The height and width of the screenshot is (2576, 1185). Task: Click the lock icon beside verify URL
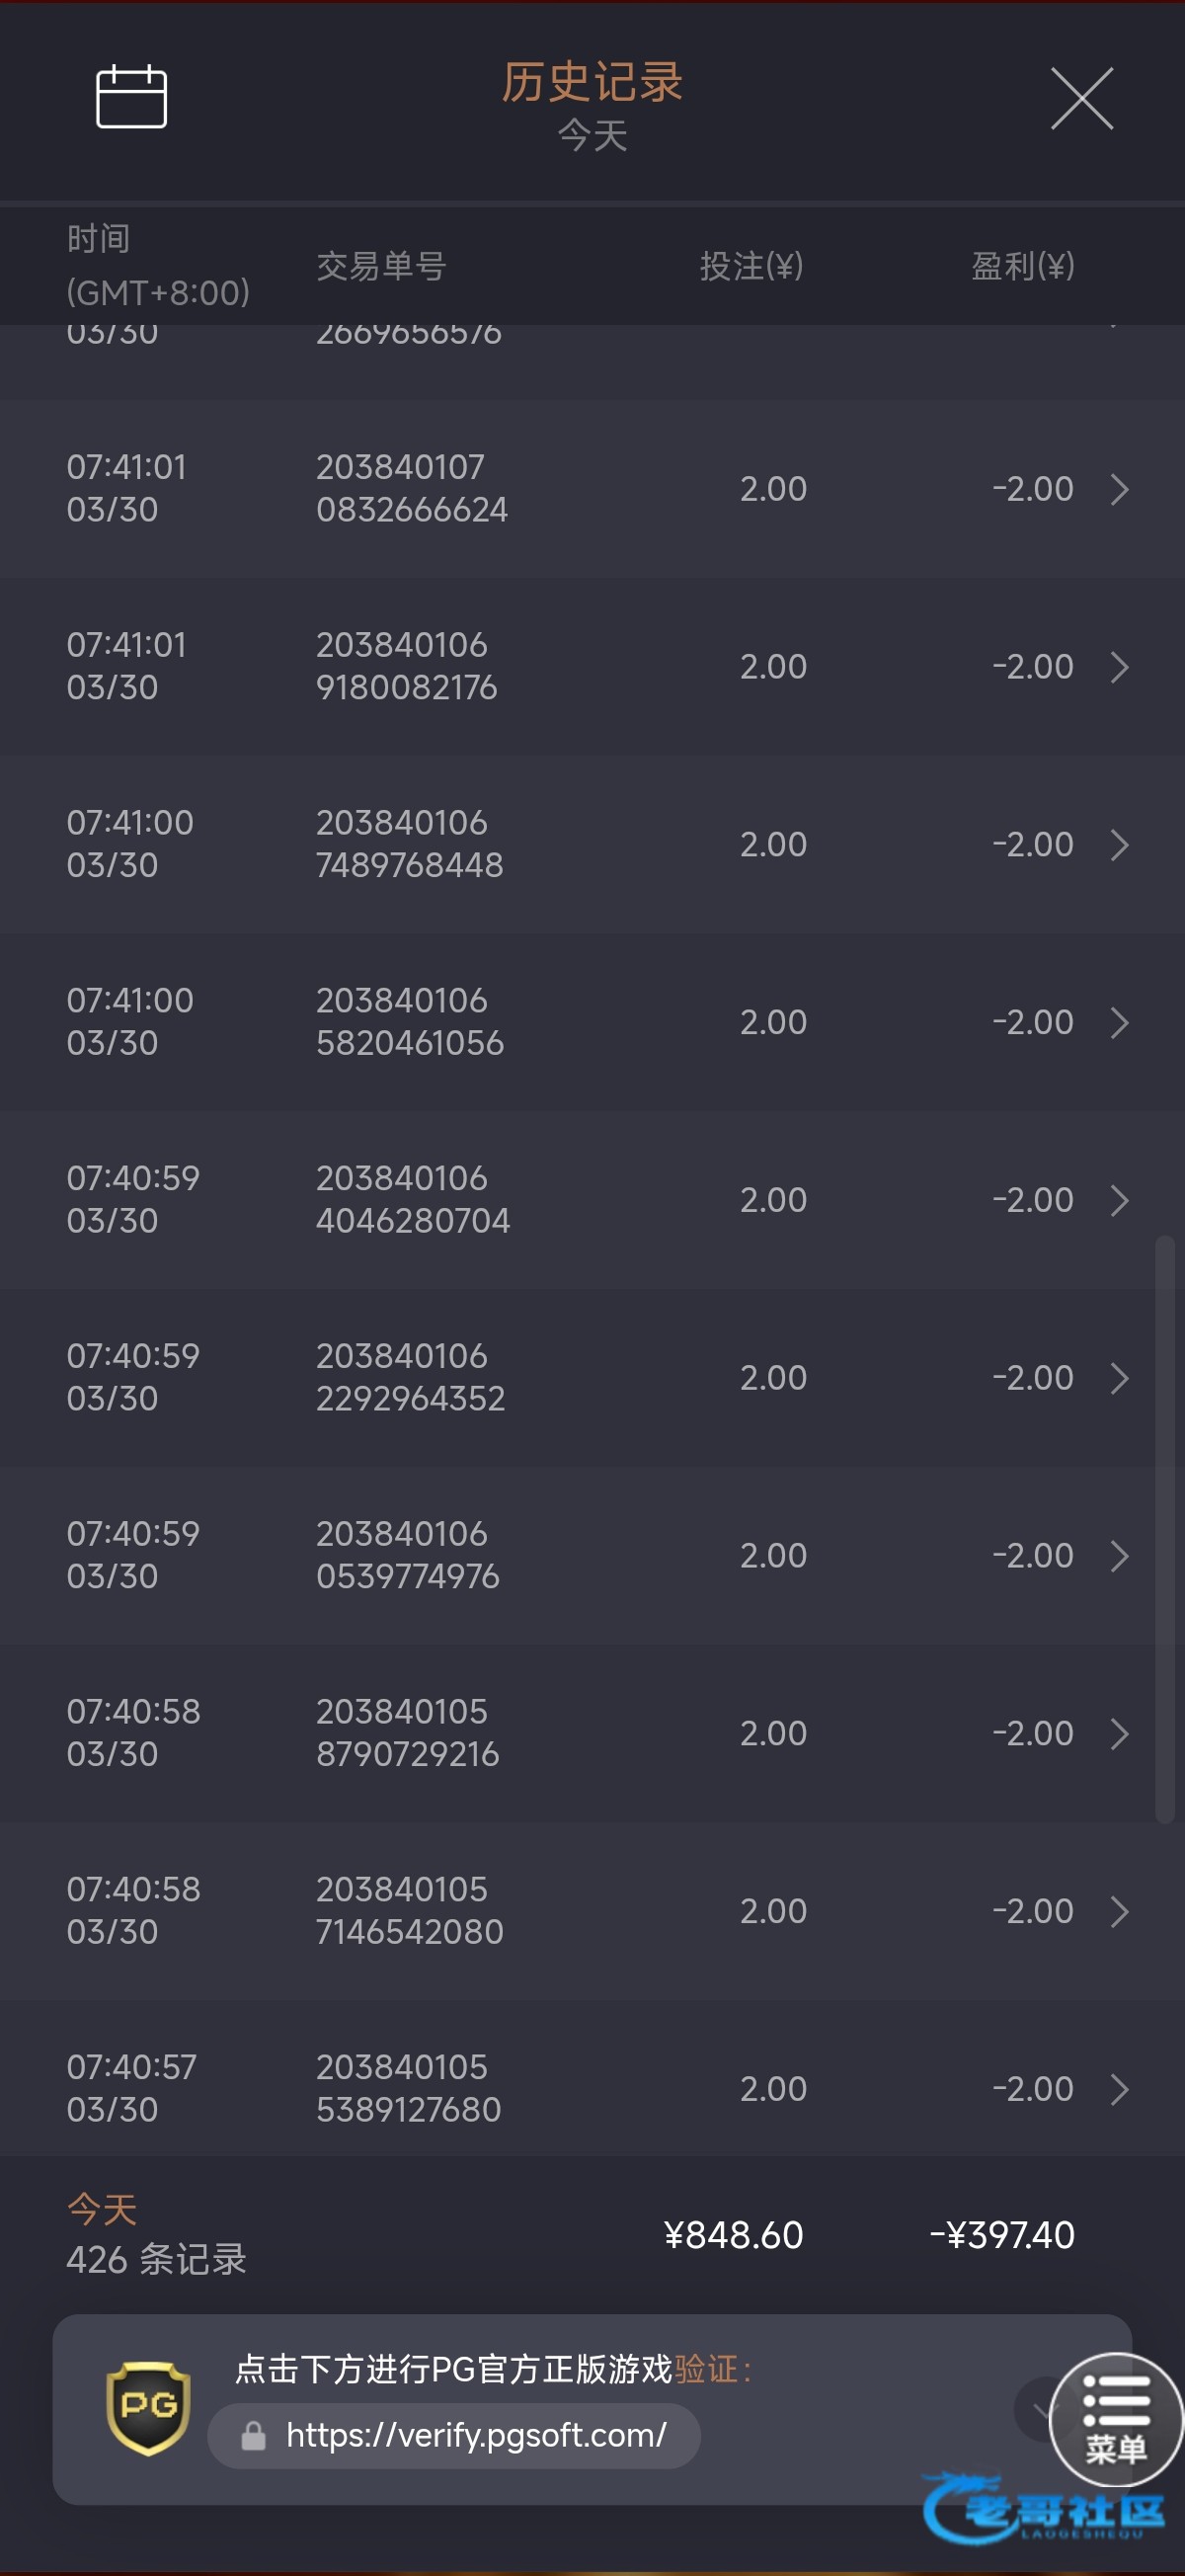click(254, 2436)
